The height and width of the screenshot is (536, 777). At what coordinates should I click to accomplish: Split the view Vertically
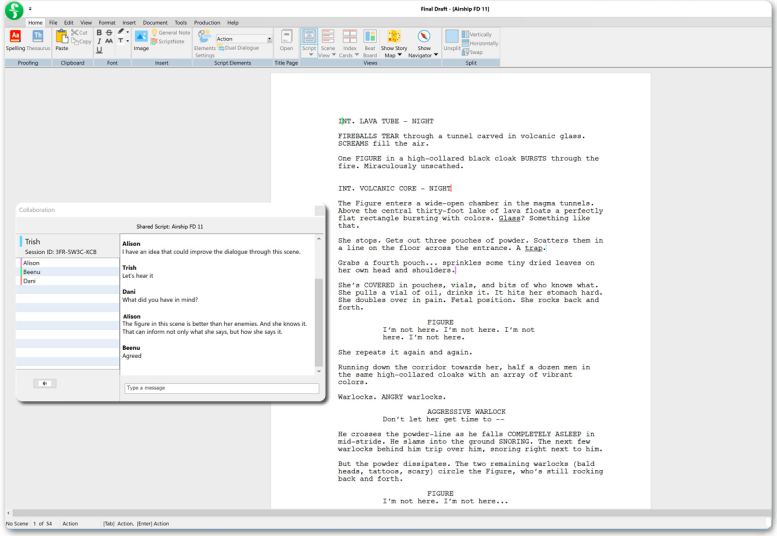coord(477,34)
